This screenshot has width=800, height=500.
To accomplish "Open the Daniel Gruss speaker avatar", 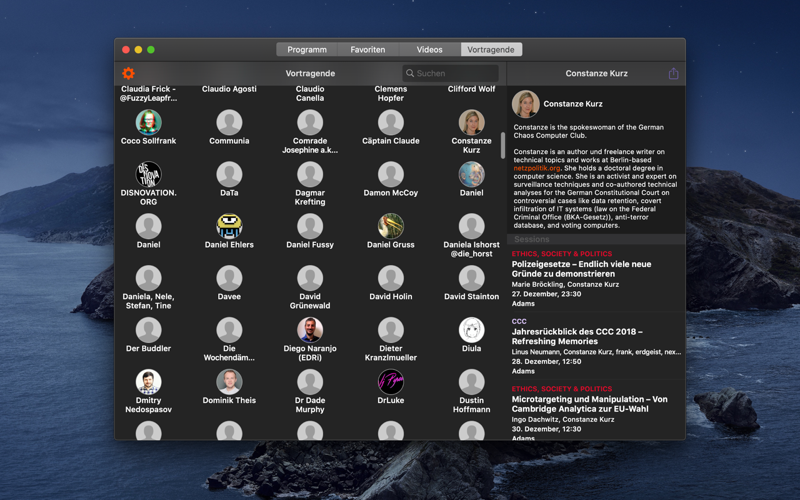I will (x=391, y=226).
